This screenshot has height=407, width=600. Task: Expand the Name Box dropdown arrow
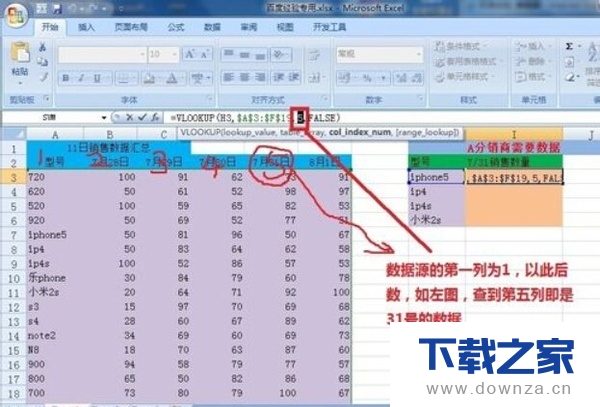[104, 118]
